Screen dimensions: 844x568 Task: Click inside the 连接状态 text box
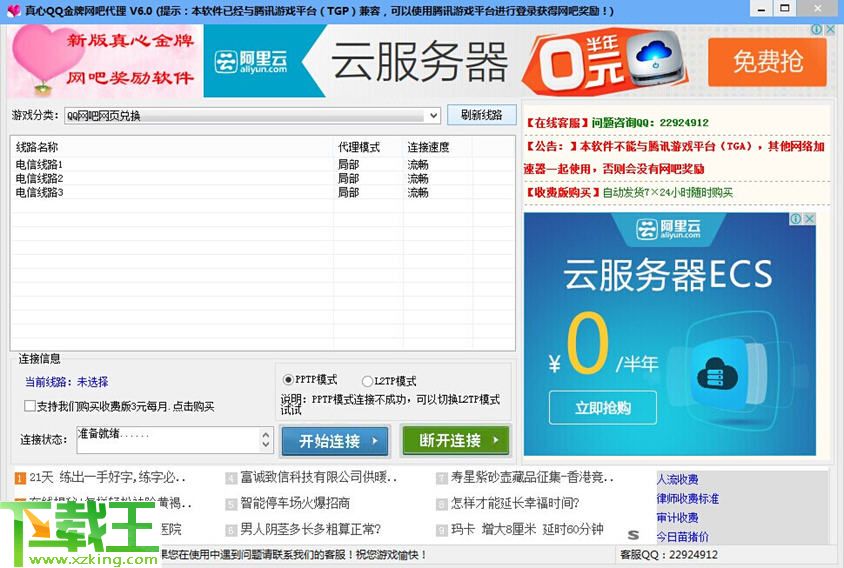168,440
